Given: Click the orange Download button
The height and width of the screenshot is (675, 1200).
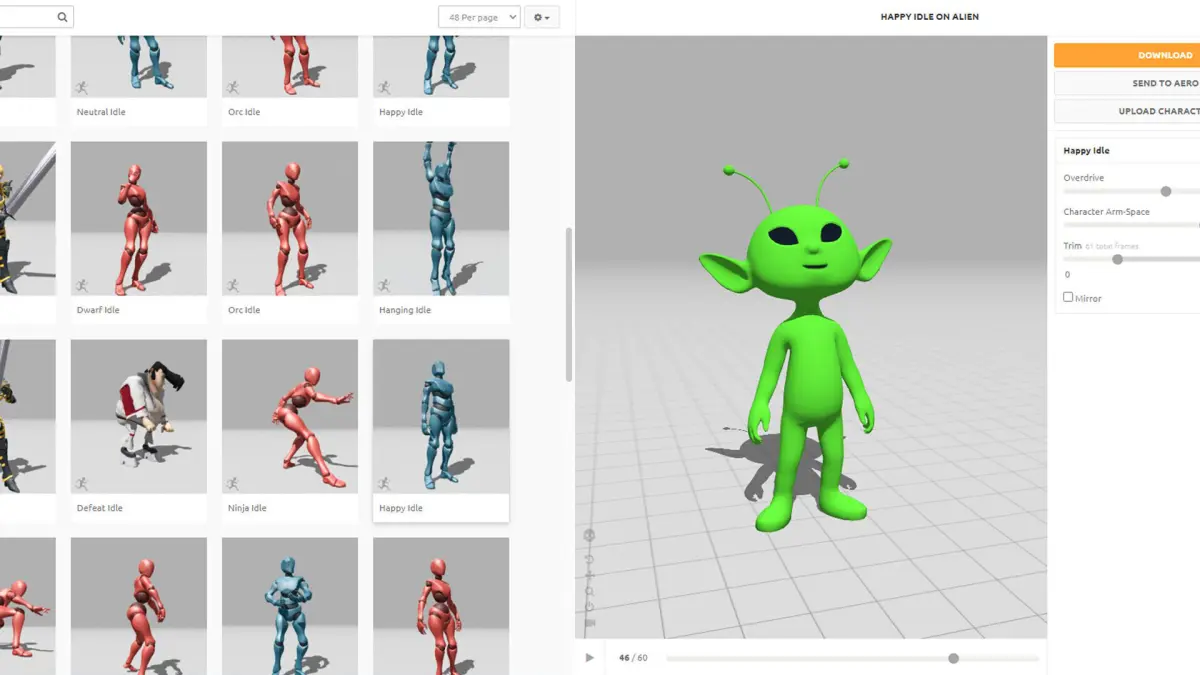Looking at the screenshot, I should pyautogui.click(x=1127, y=55).
